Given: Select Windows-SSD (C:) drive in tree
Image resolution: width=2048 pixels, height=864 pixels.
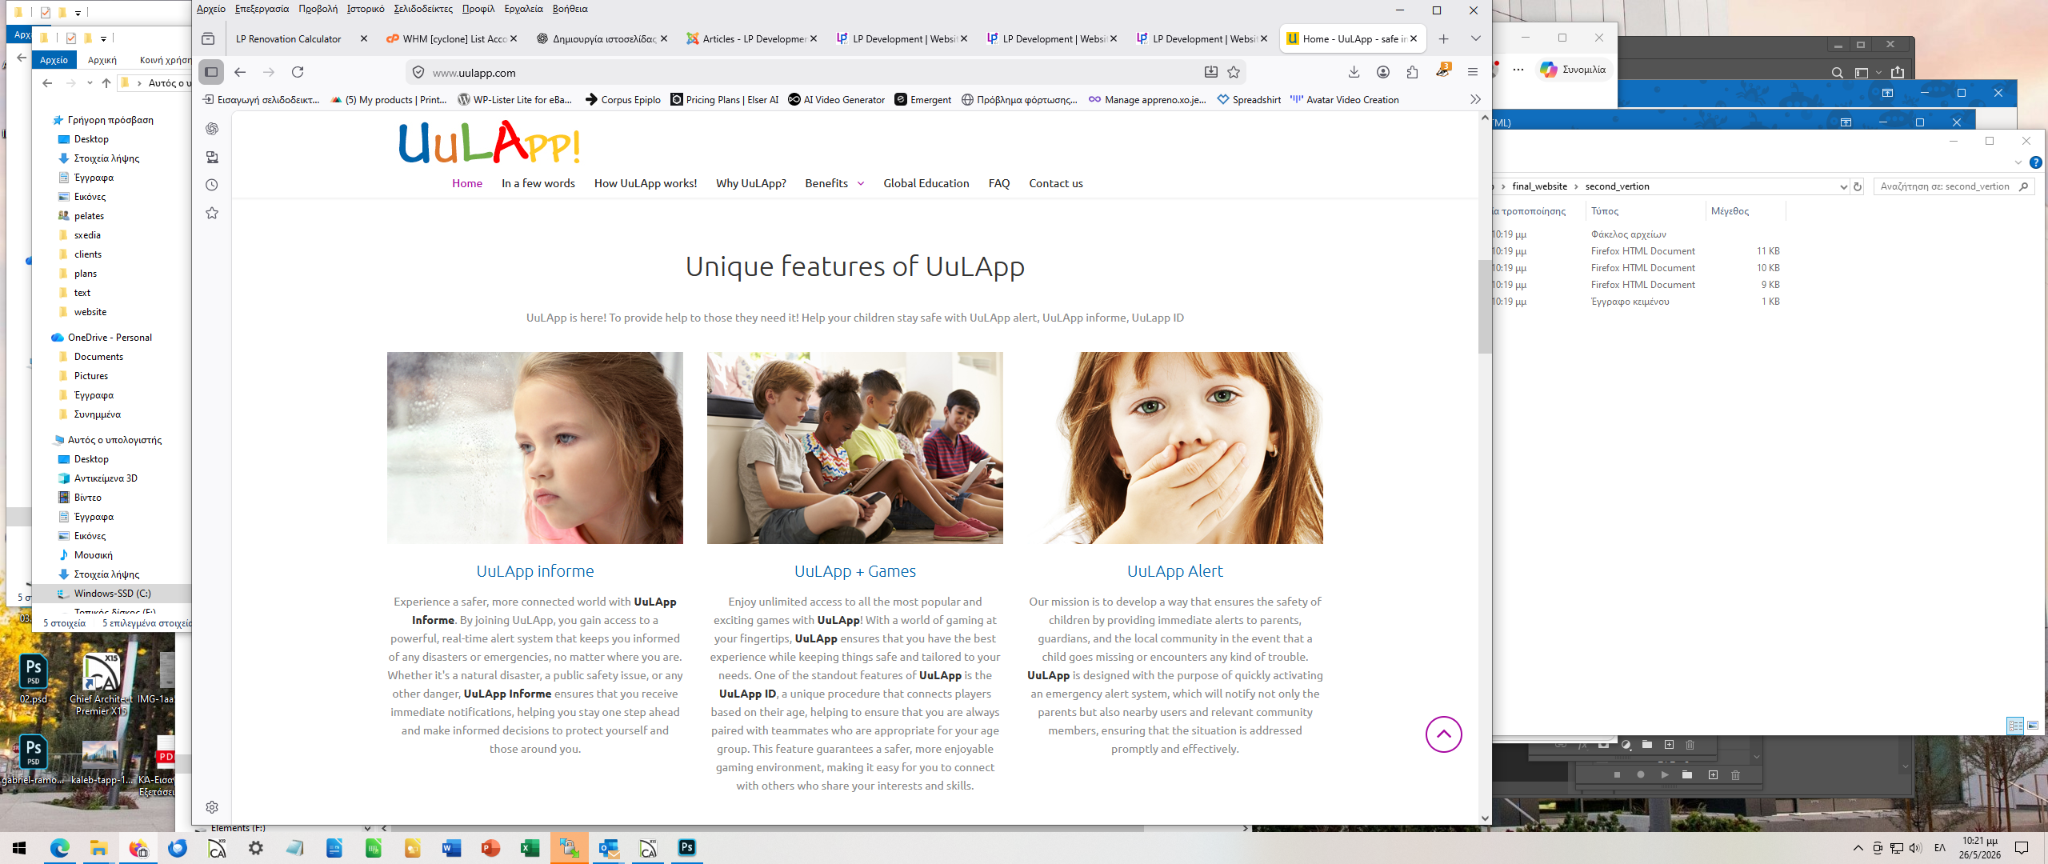Looking at the screenshot, I should tap(112, 593).
